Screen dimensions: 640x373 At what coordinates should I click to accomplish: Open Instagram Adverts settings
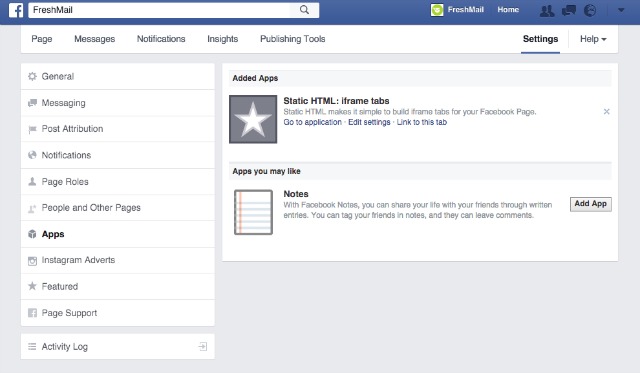point(118,260)
